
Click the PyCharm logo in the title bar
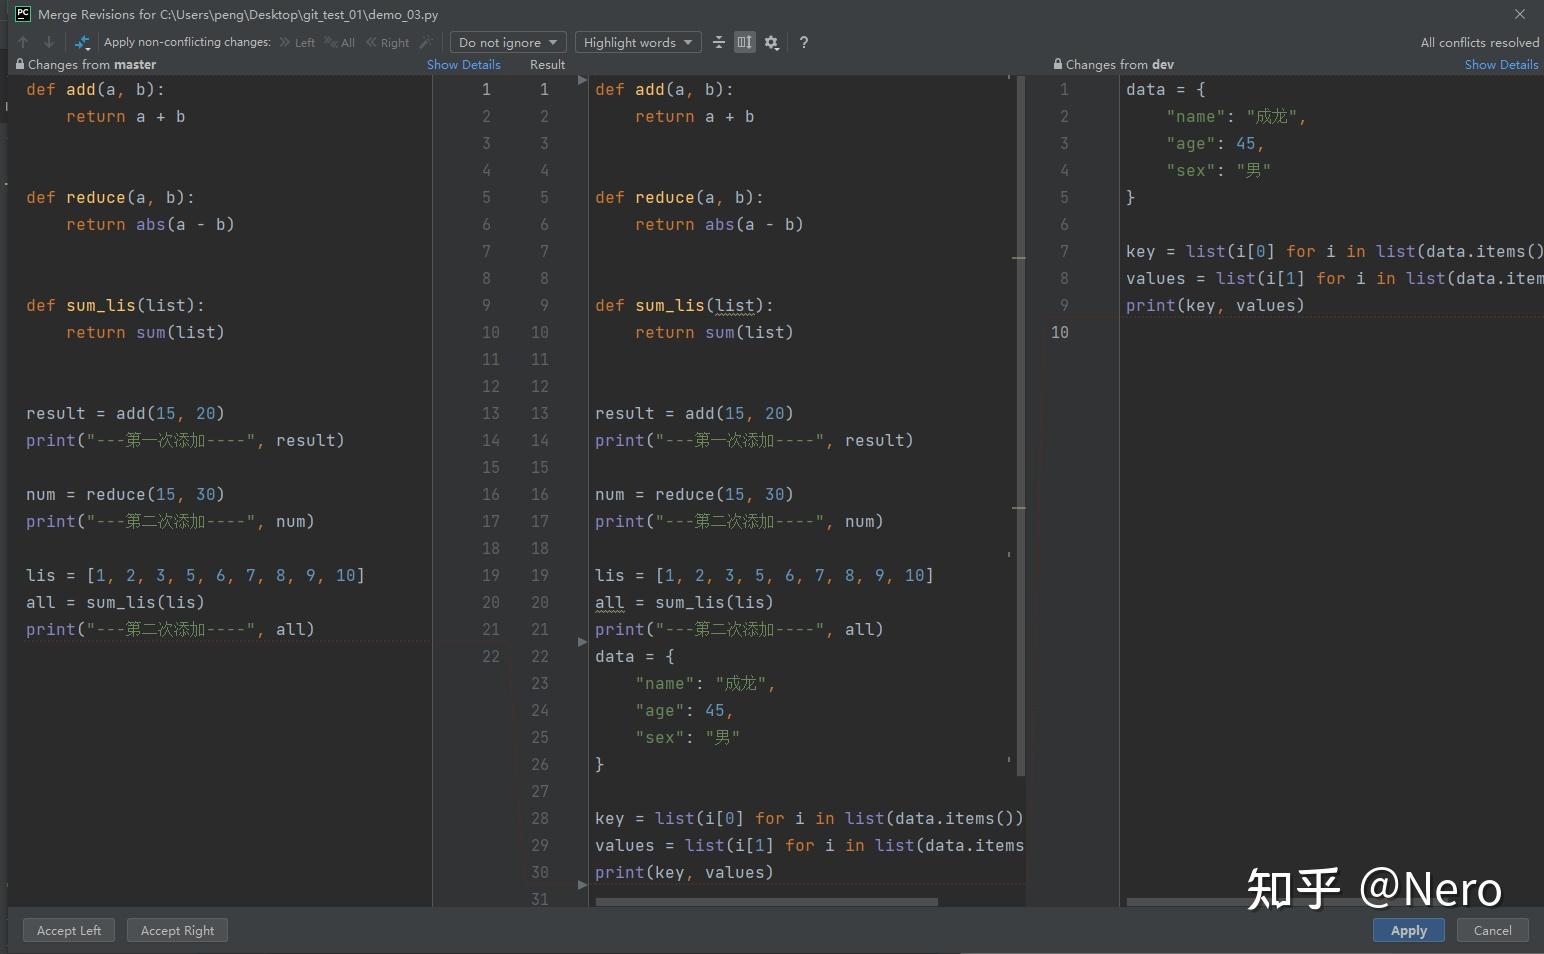[x=22, y=14]
